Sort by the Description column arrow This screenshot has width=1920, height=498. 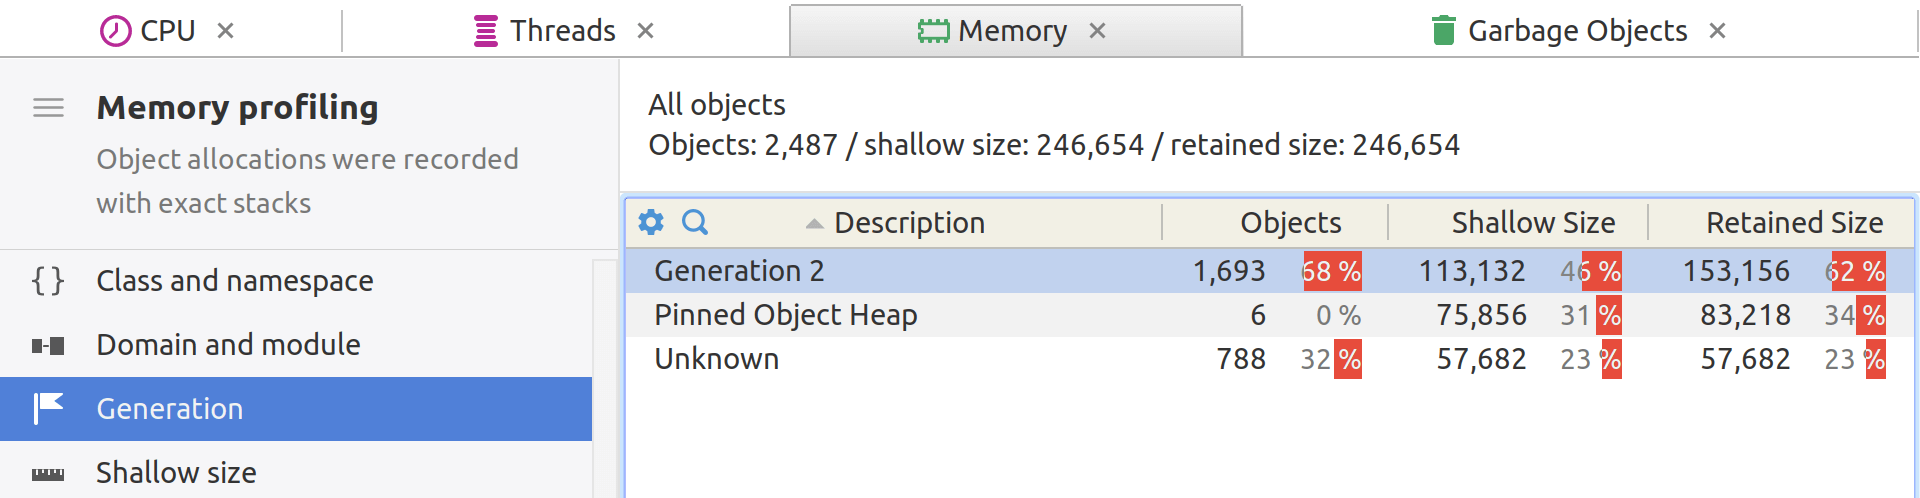point(815,224)
